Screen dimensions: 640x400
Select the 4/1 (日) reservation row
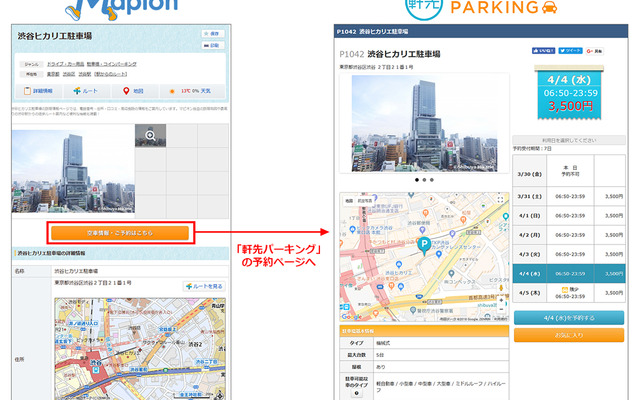pos(569,216)
